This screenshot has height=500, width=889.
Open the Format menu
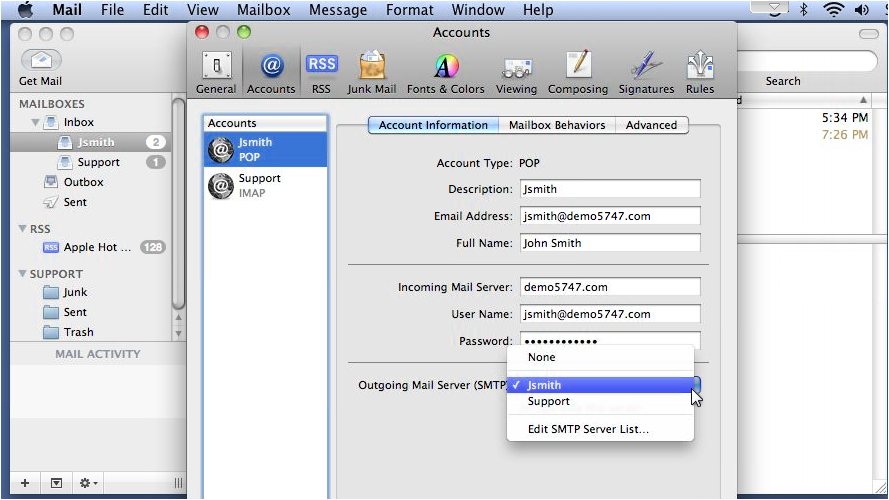pyautogui.click(x=409, y=10)
